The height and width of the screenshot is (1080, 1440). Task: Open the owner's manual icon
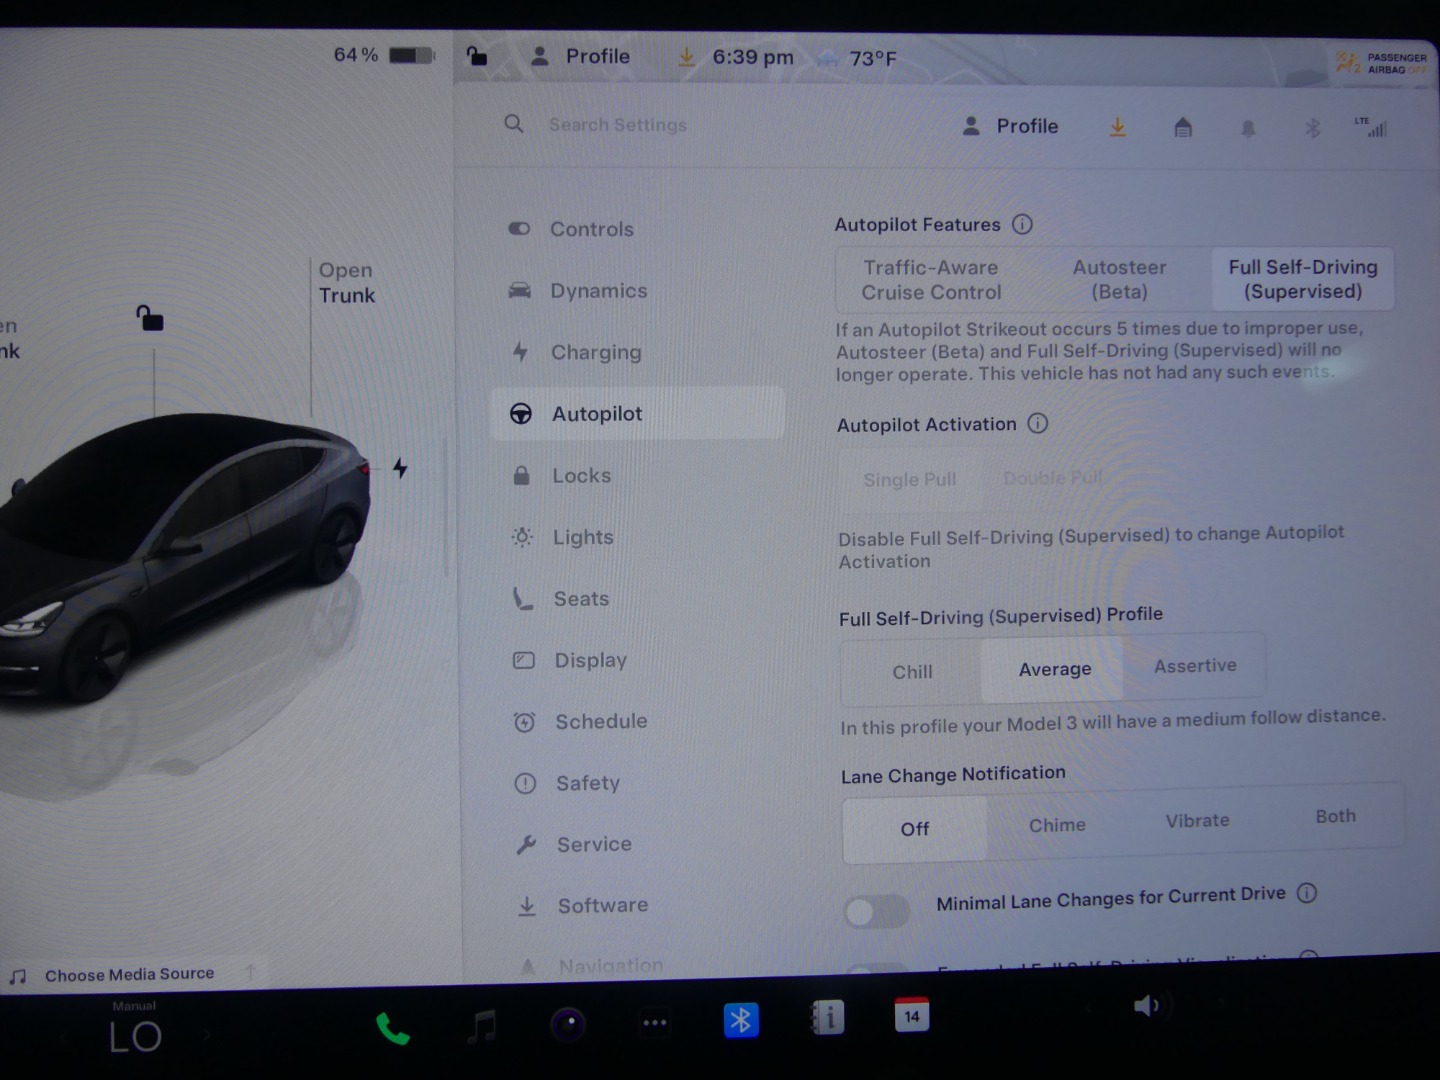click(827, 1018)
